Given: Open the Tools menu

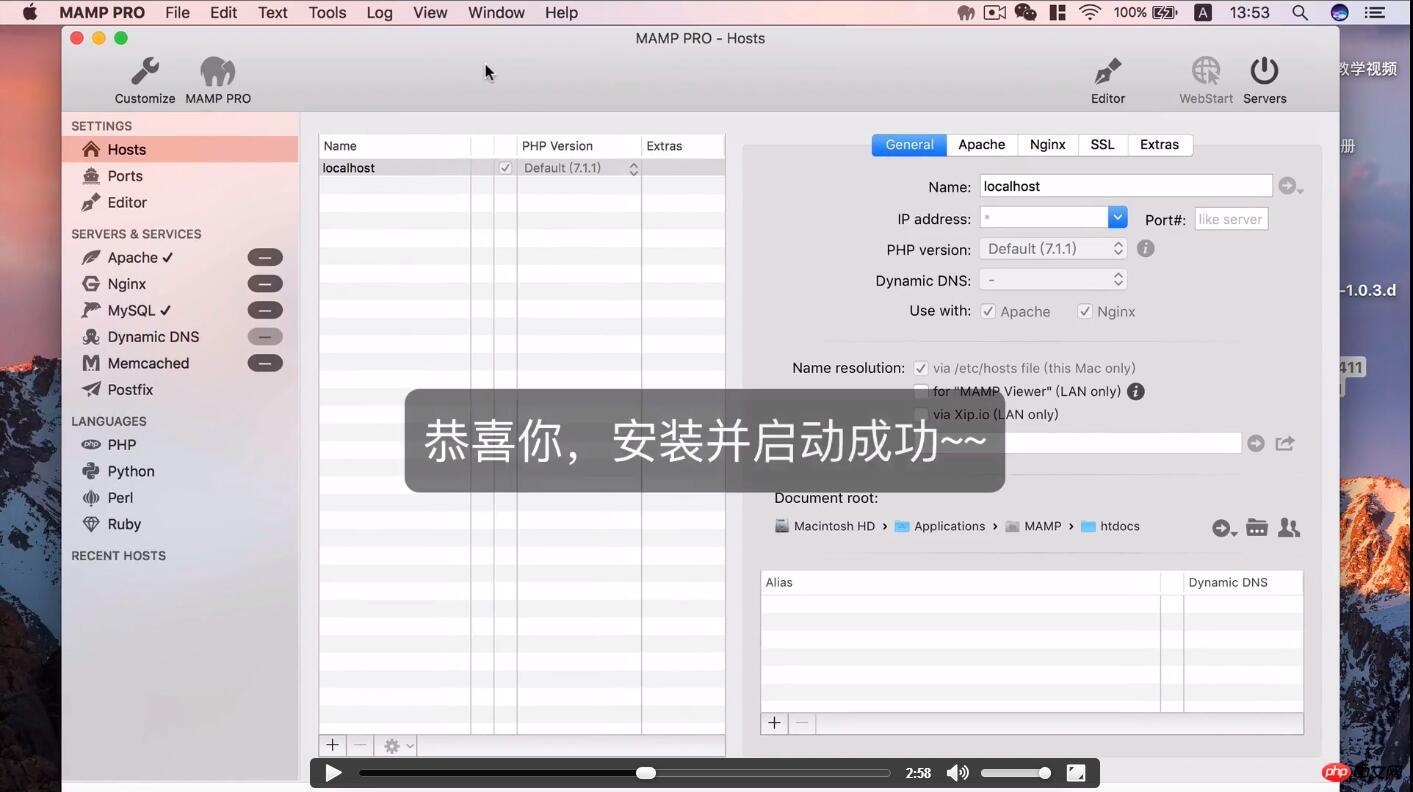Looking at the screenshot, I should (x=327, y=12).
